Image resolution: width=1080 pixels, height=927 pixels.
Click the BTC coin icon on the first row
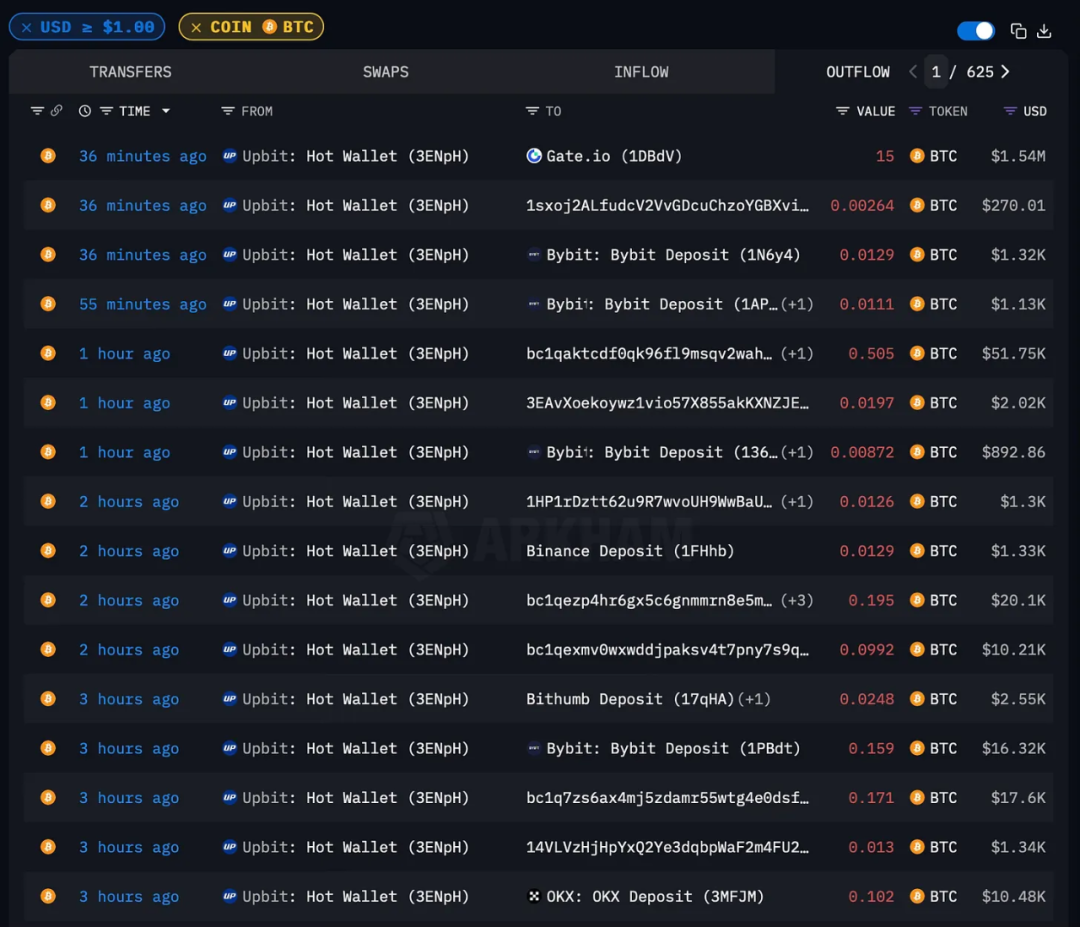[48, 156]
